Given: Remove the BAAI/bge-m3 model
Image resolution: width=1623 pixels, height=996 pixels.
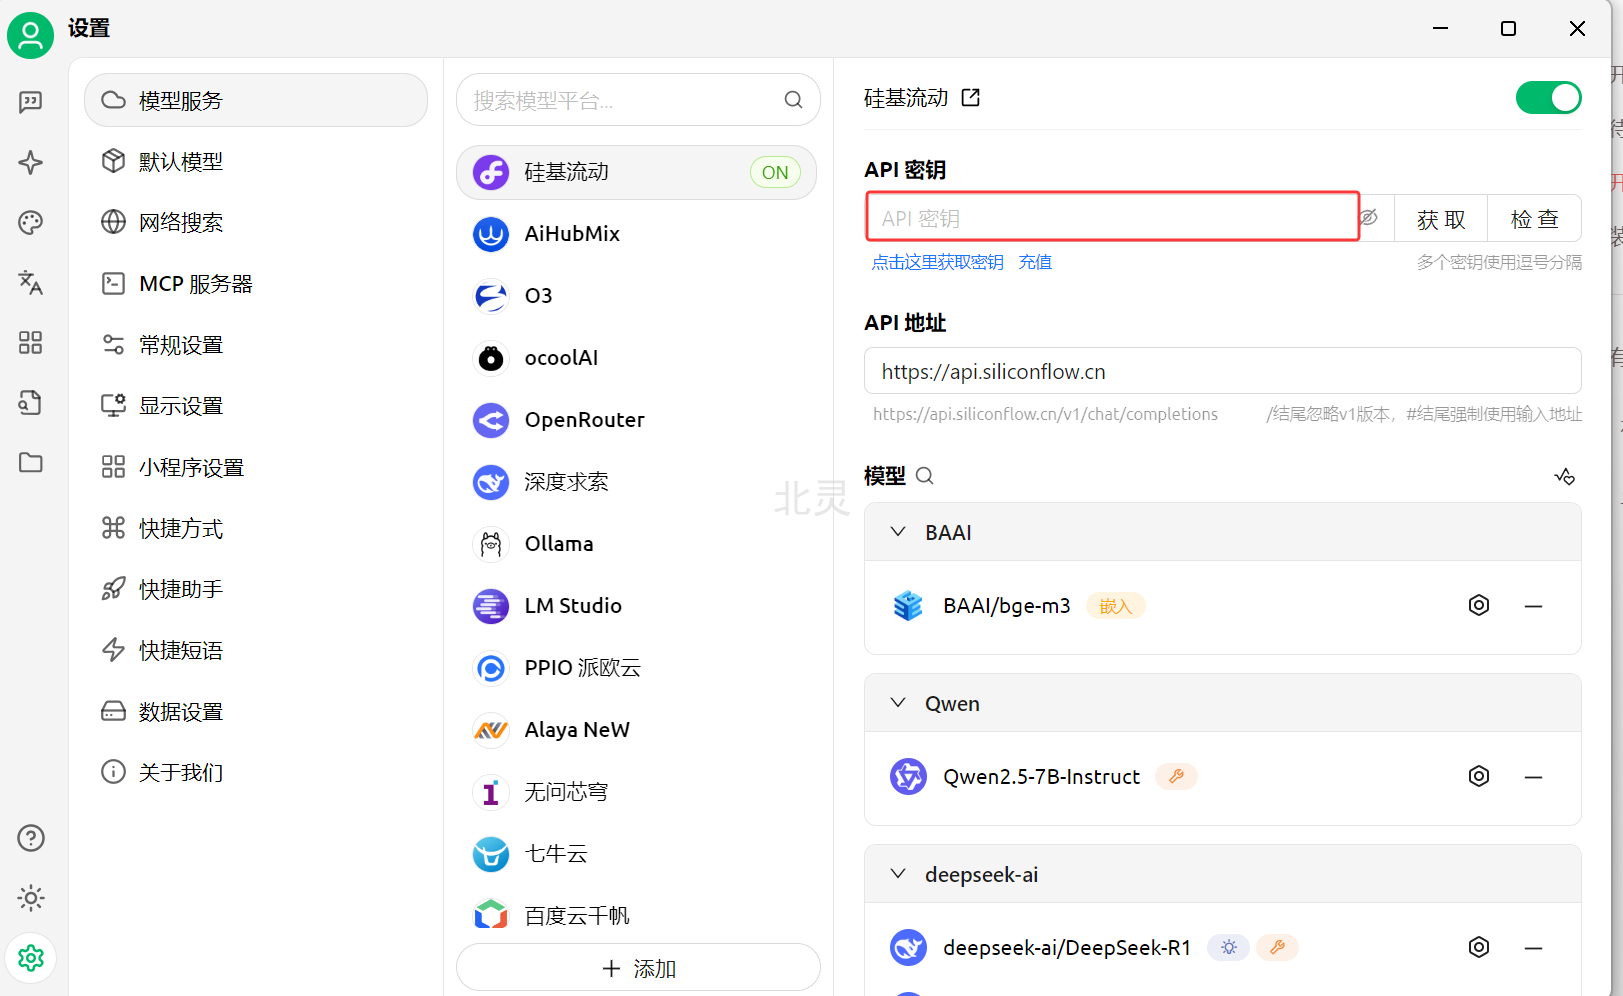Looking at the screenshot, I should pos(1533,606).
